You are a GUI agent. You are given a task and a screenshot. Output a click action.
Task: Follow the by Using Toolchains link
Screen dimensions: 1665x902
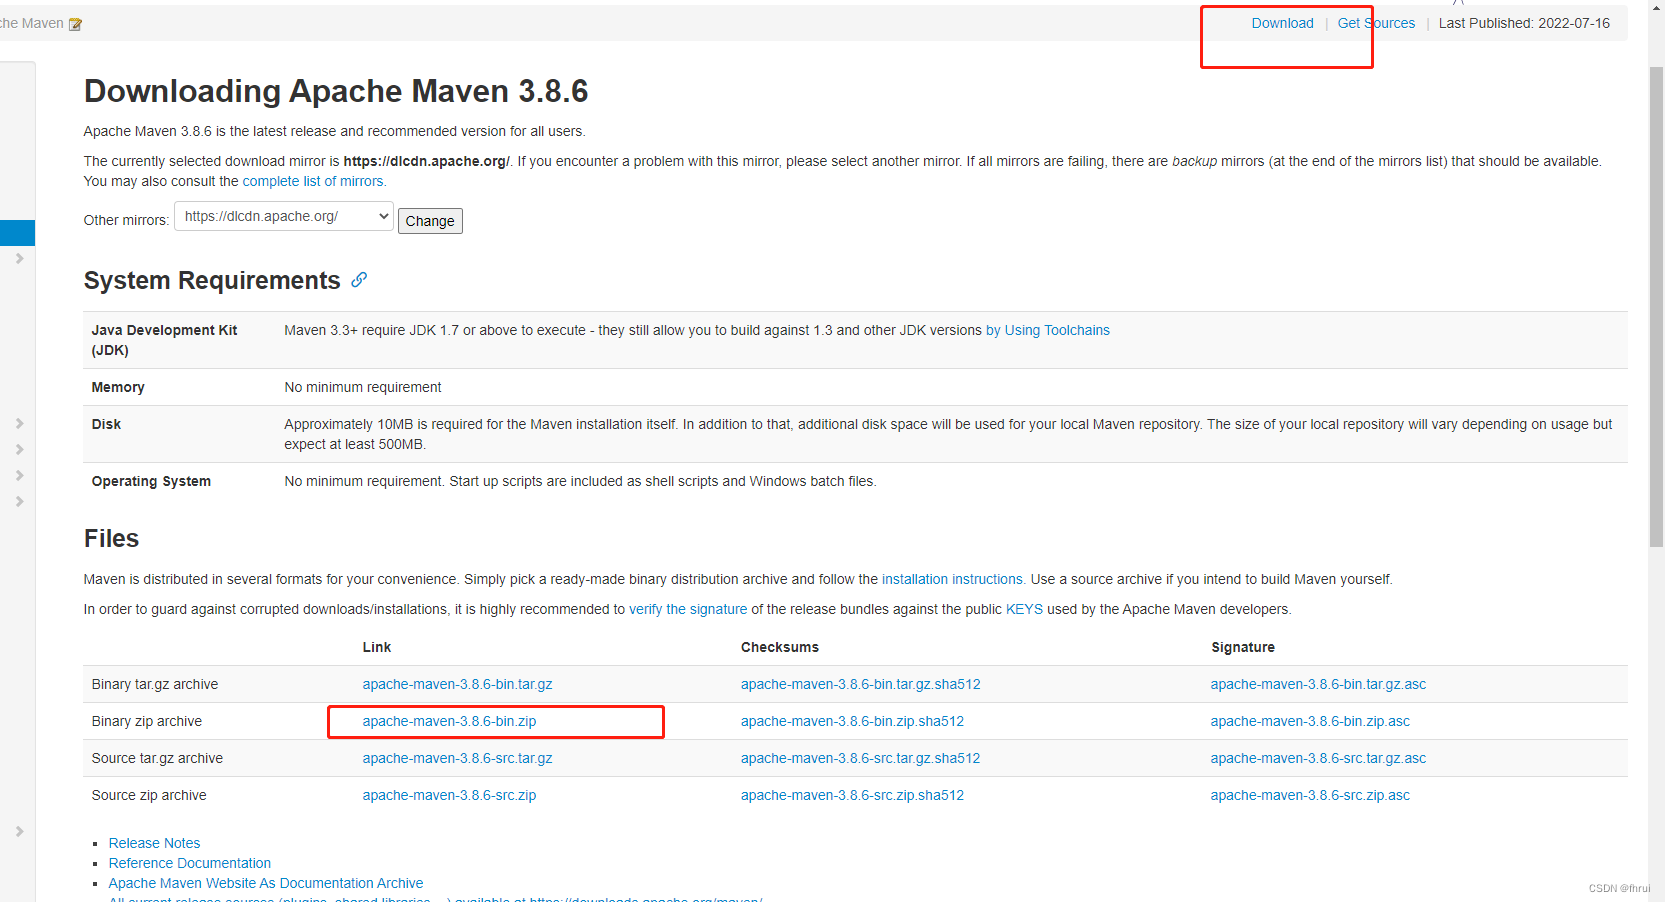pyautogui.click(x=1048, y=330)
